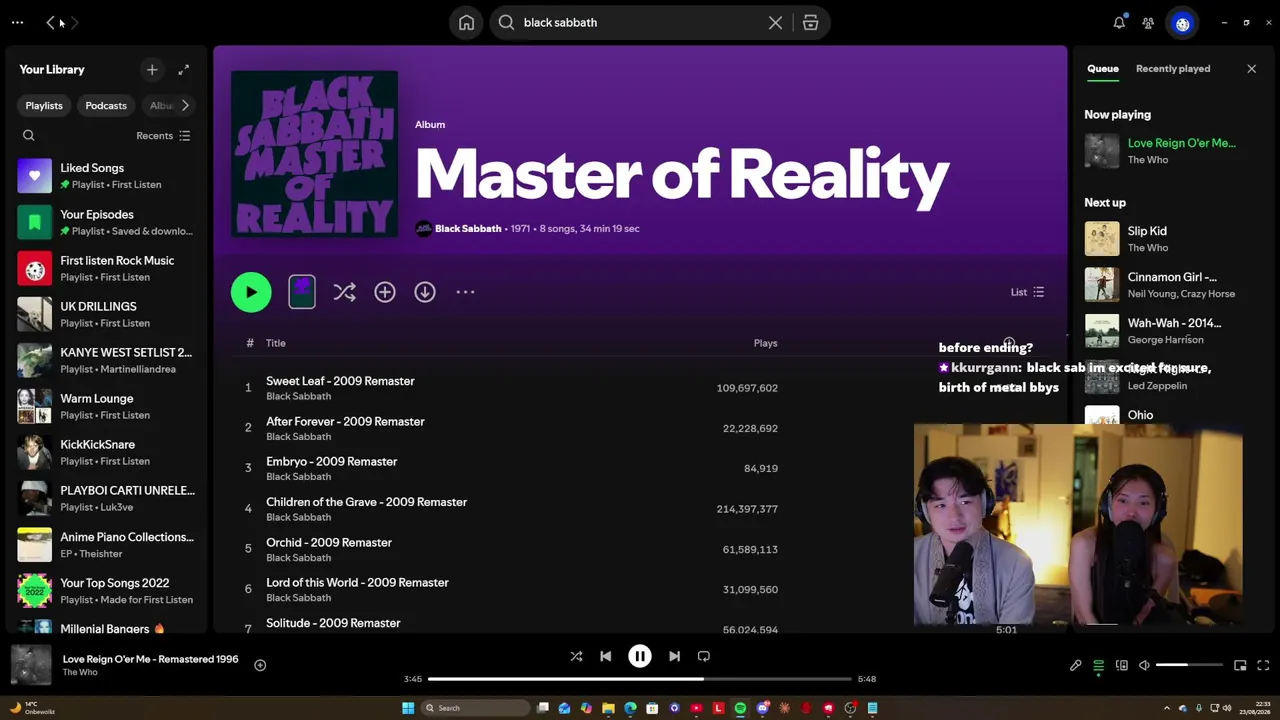Skip to the next track
The image size is (1280, 720).
click(674, 656)
